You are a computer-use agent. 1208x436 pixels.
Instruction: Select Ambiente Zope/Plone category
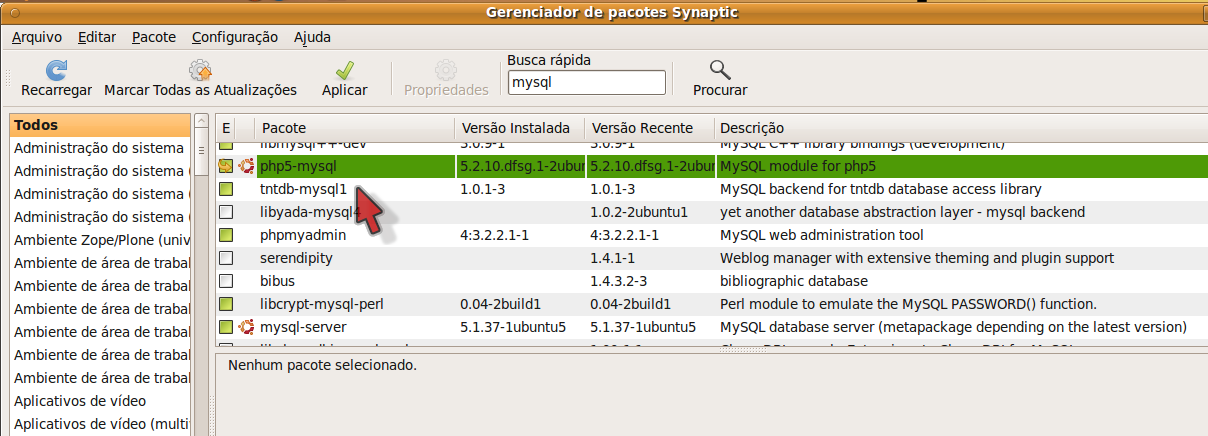pyautogui.click(x=100, y=240)
